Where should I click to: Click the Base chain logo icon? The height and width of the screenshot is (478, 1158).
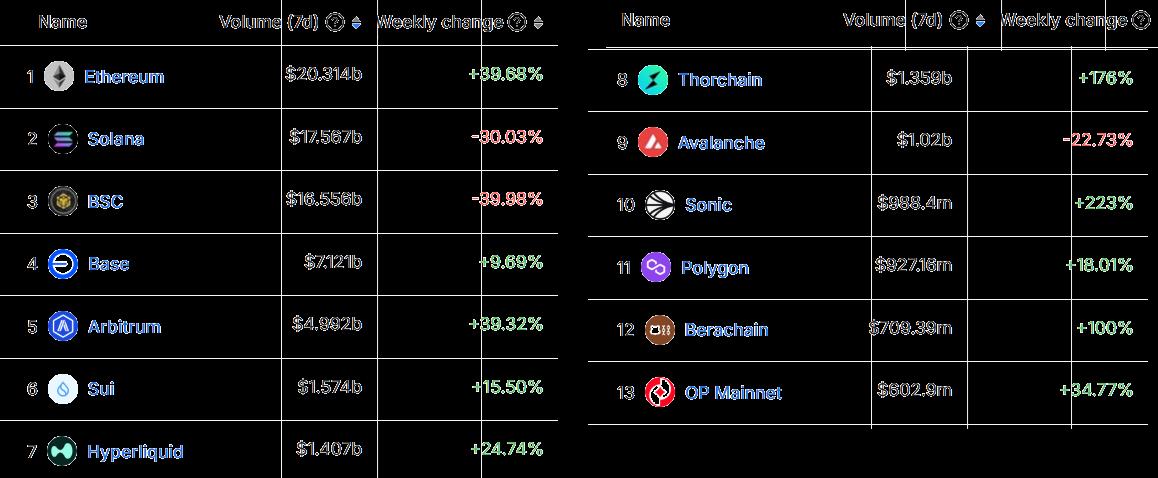(x=63, y=264)
